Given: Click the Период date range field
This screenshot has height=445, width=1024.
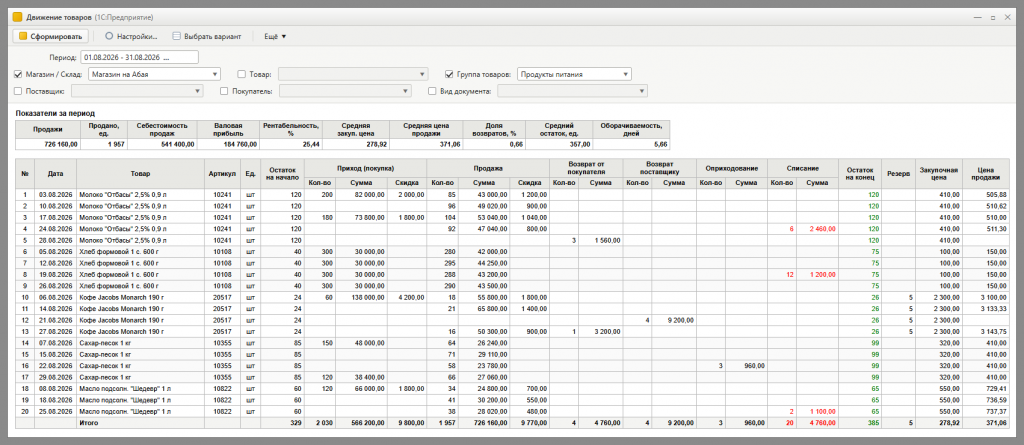Looking at the screenshot, I should (x=139, y=58).
